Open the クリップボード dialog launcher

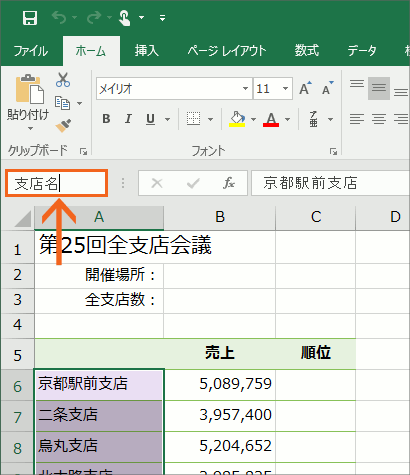[x=83, y=152]
